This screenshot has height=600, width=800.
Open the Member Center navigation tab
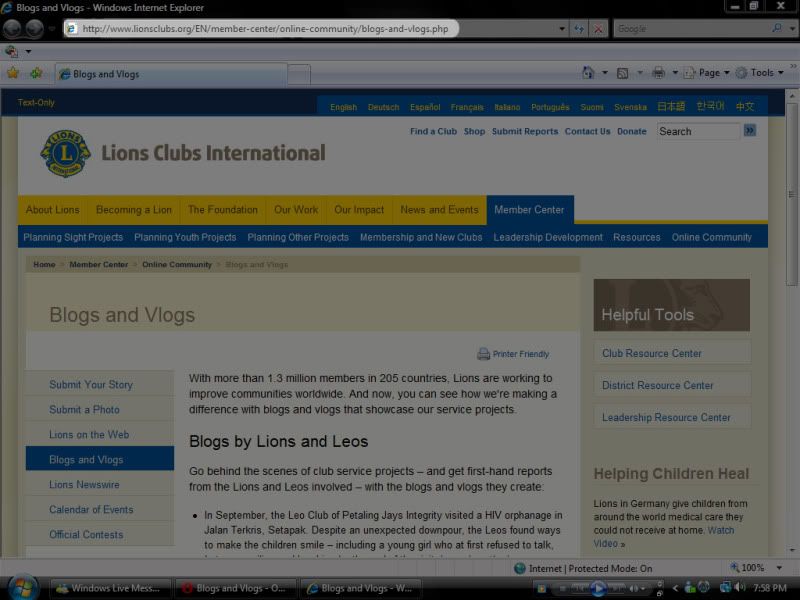[x=529, y=210]
